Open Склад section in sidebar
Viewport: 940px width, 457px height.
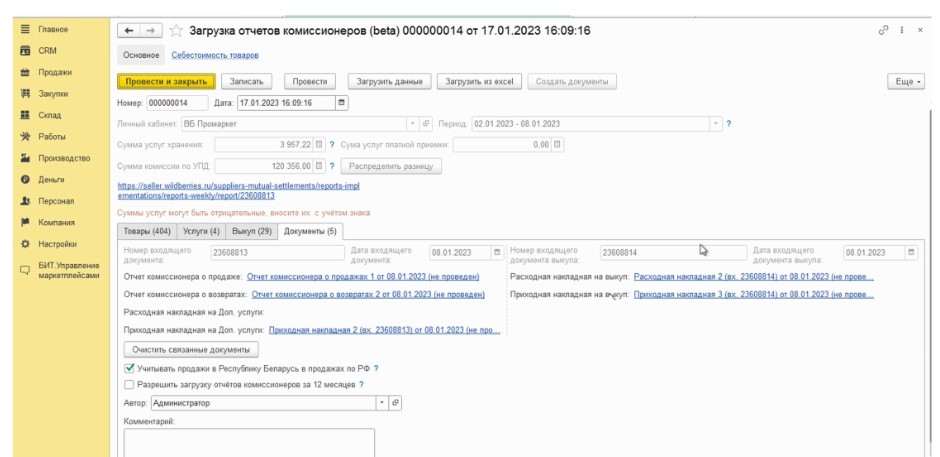click(x=50, y=114)
